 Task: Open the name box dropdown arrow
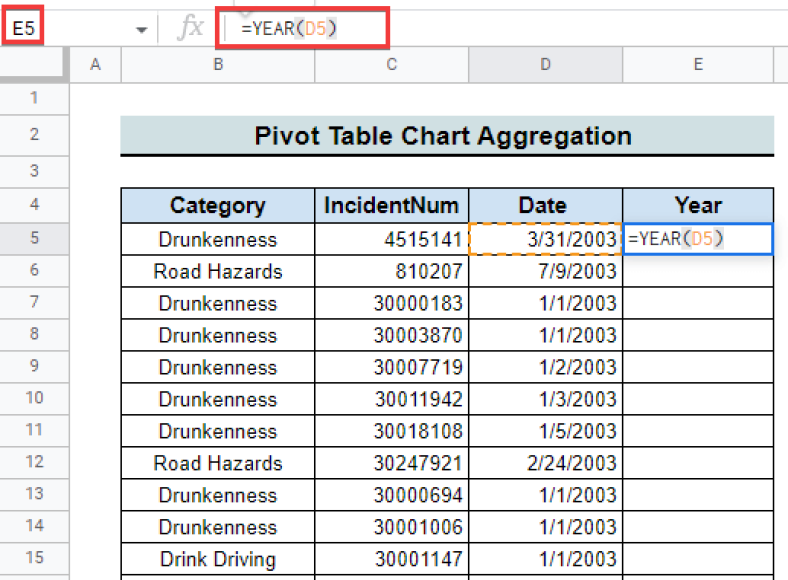(x=142, y=30)
